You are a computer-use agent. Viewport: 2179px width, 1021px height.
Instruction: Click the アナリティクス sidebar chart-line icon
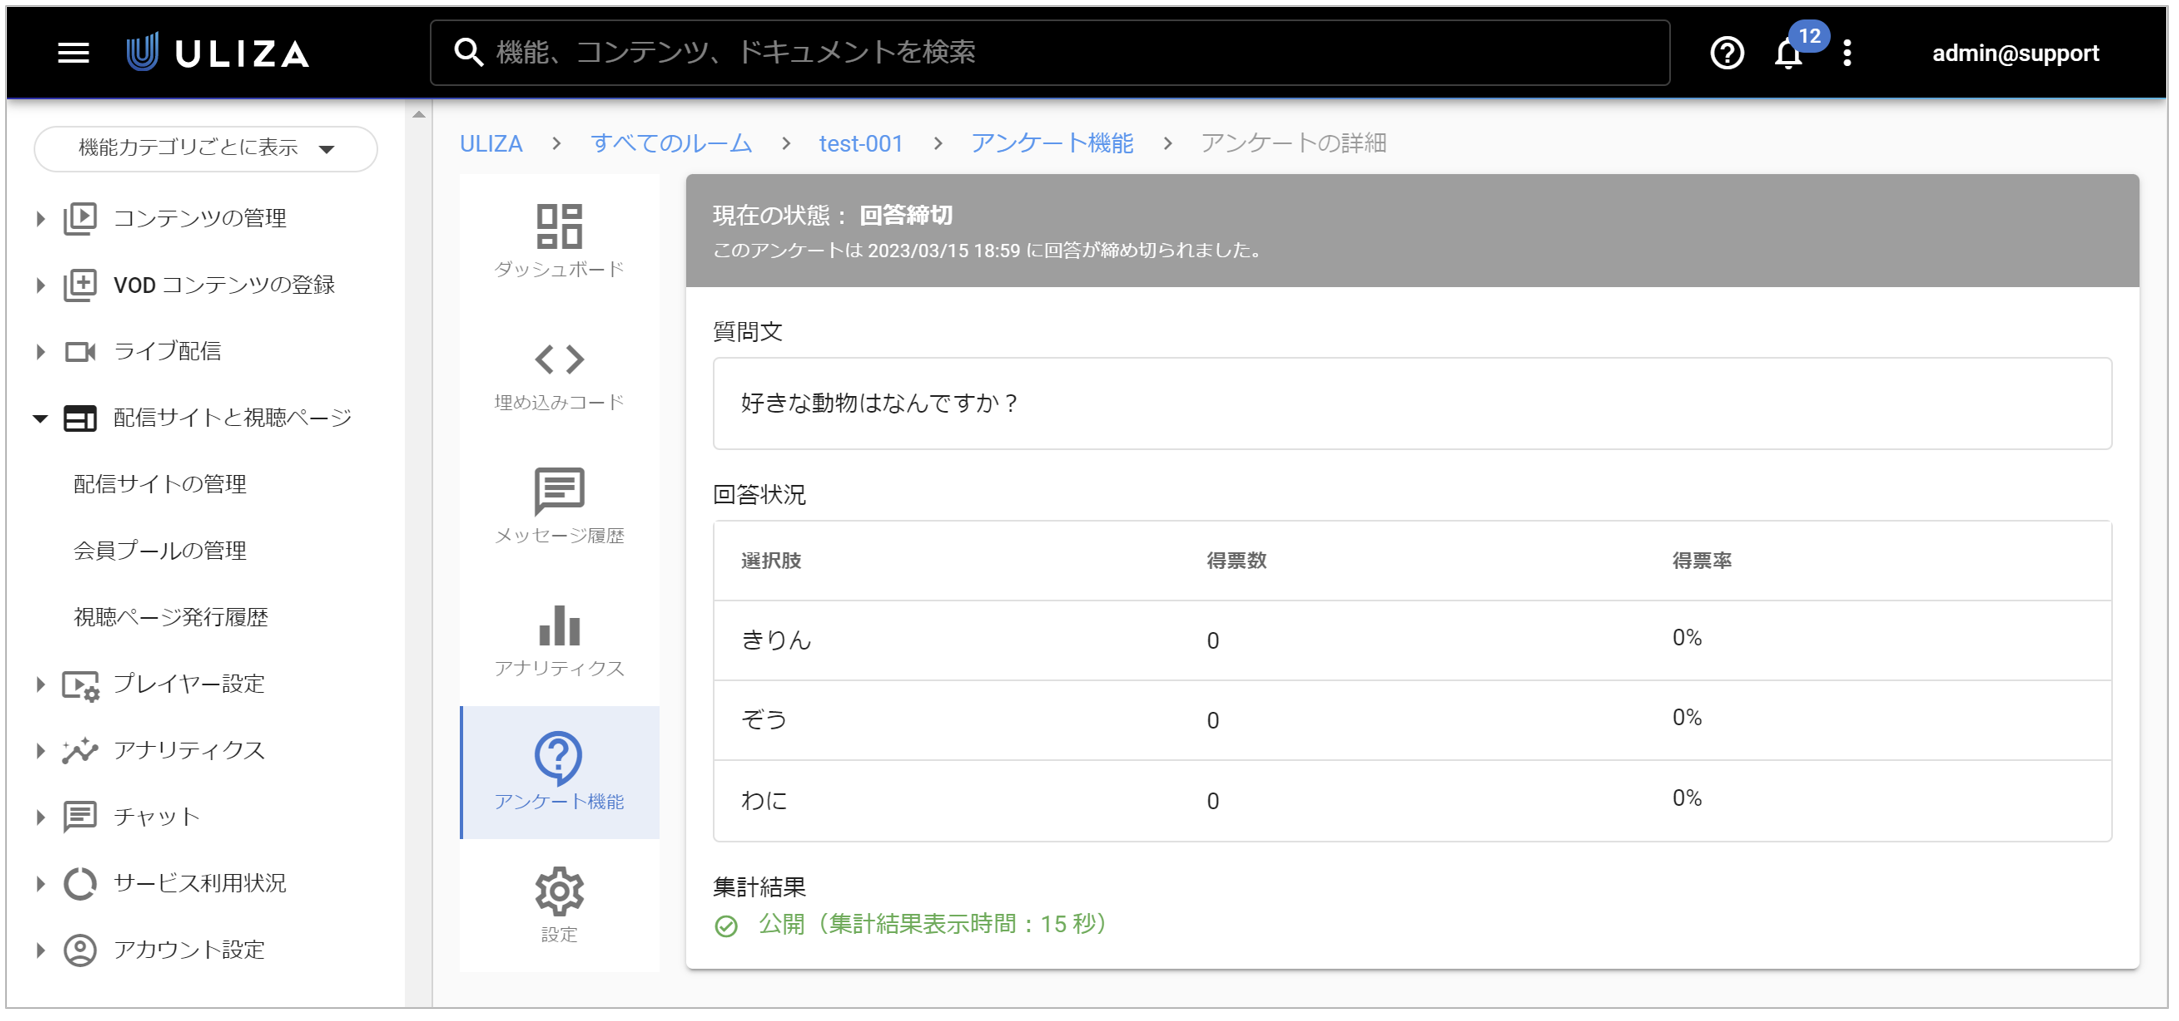point(80,750)
